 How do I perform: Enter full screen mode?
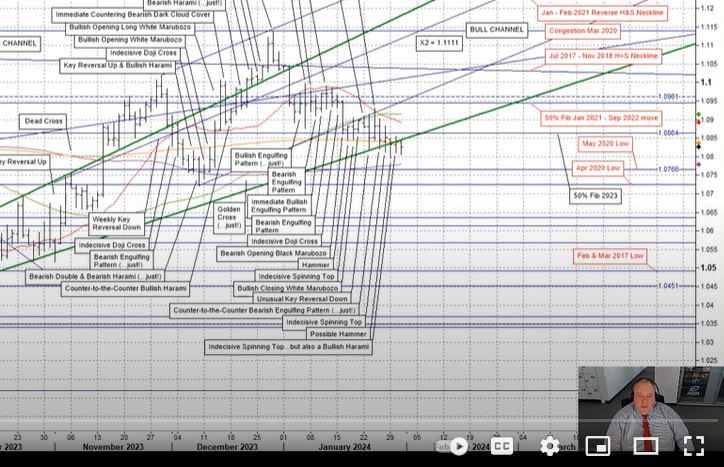pos(693,446)
